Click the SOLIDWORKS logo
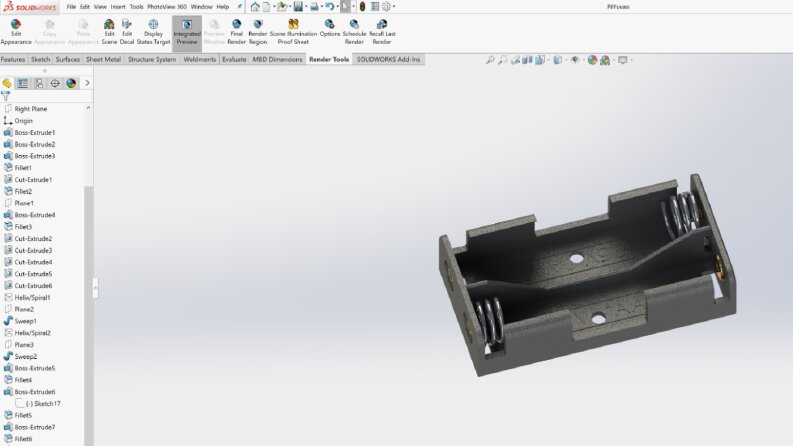 [x=30, y=7]
